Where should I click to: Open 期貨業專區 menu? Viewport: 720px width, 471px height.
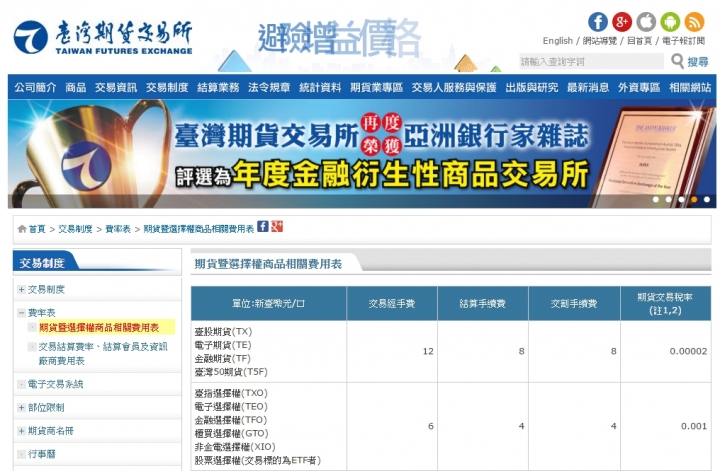(377, 87)
